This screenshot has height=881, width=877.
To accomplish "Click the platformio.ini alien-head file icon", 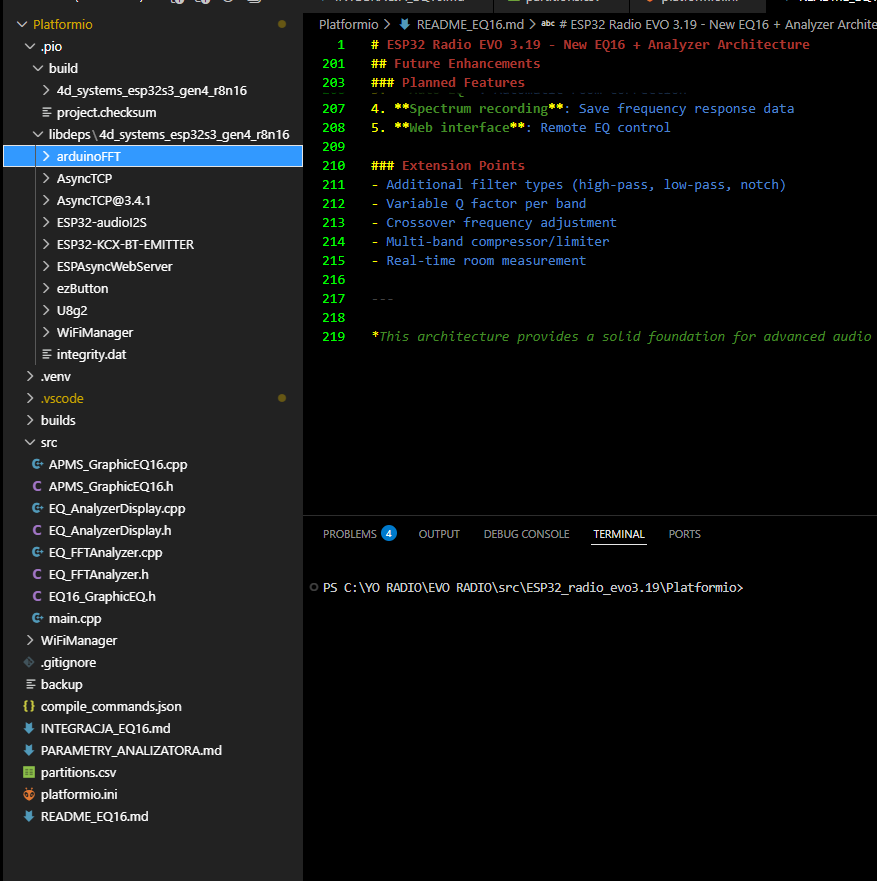I will click(29, 794).
